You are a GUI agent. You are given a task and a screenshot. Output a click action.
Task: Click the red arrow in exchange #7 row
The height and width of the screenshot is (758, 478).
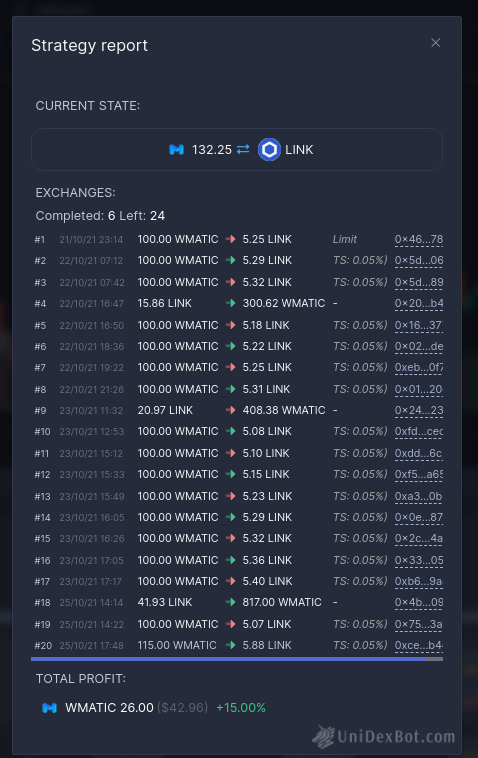pyautogui.click(x=231, y=367)
